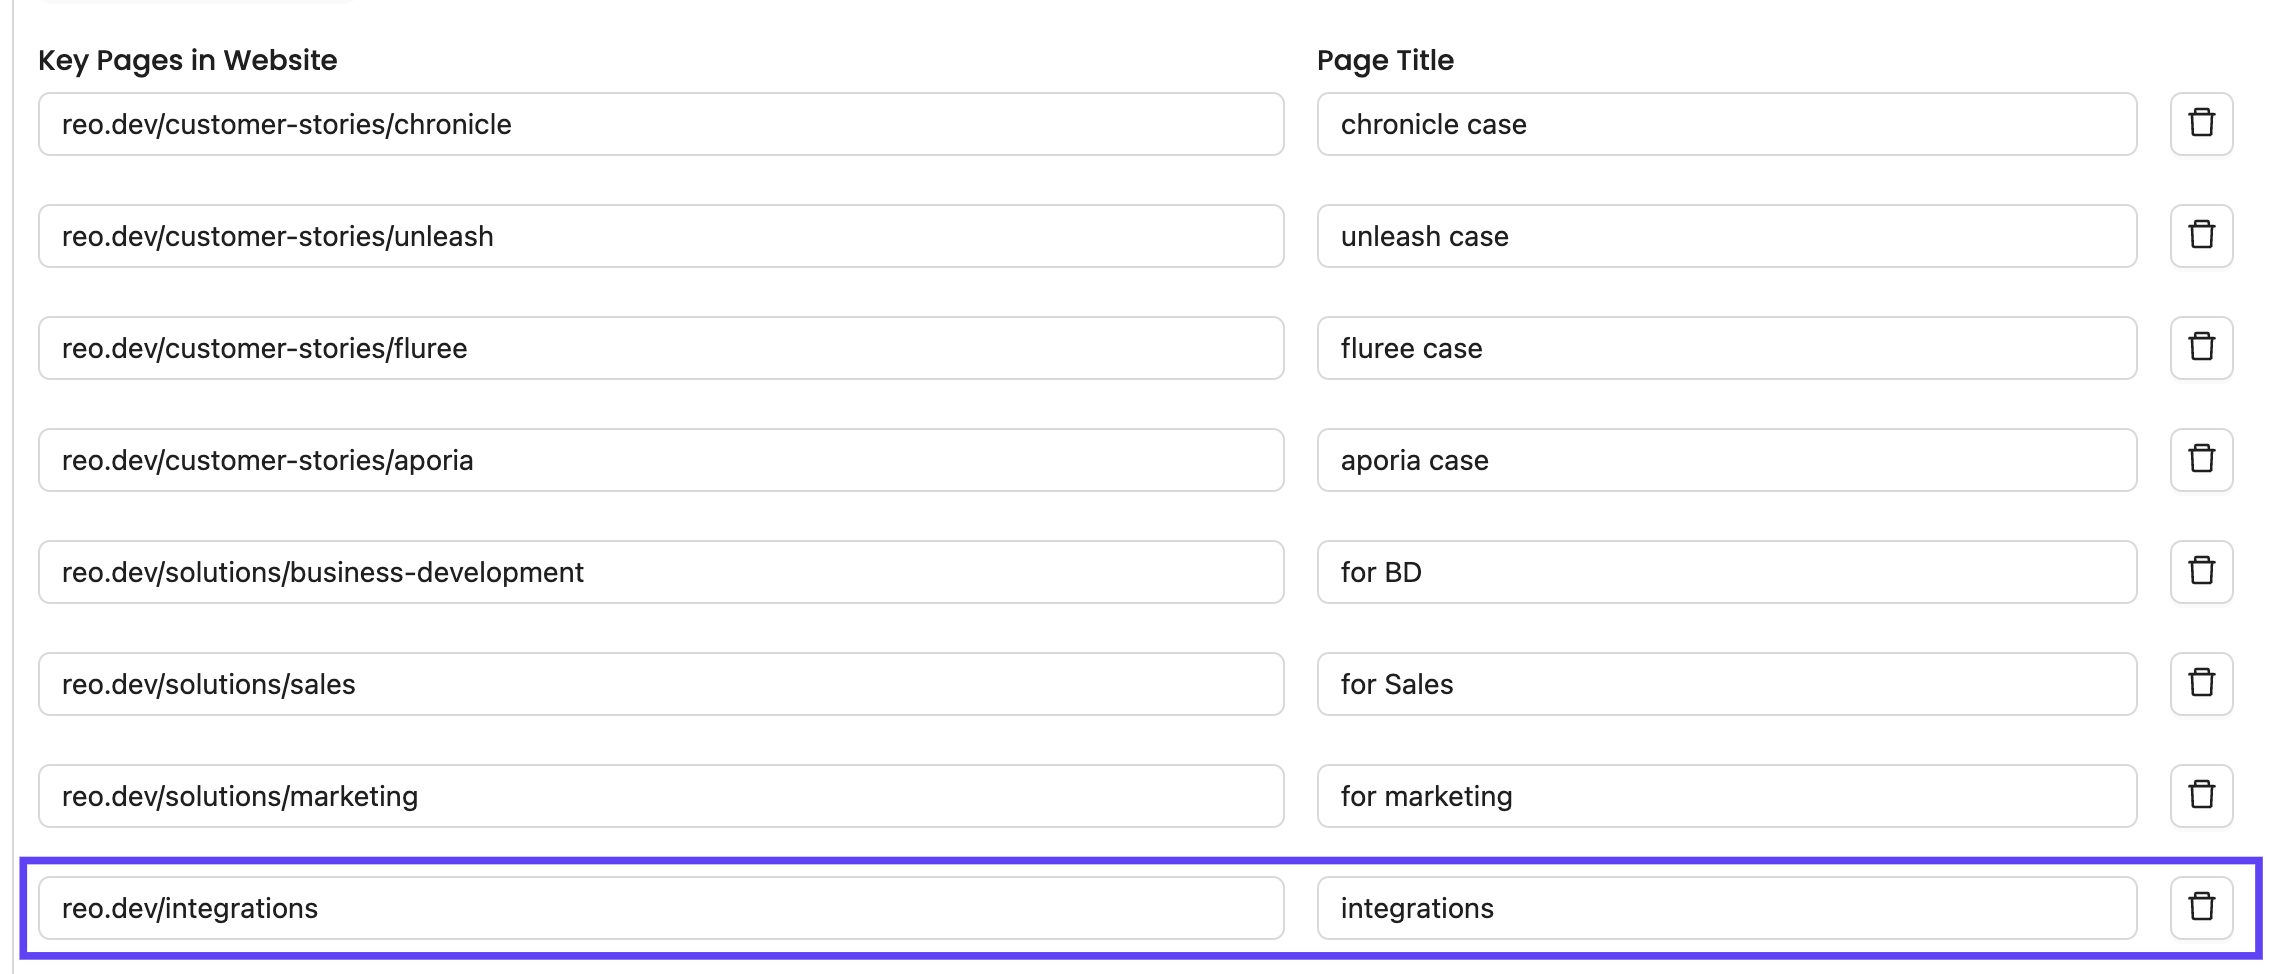
Task: Remove the for marketing page entry
Action: click(2201, 796)
